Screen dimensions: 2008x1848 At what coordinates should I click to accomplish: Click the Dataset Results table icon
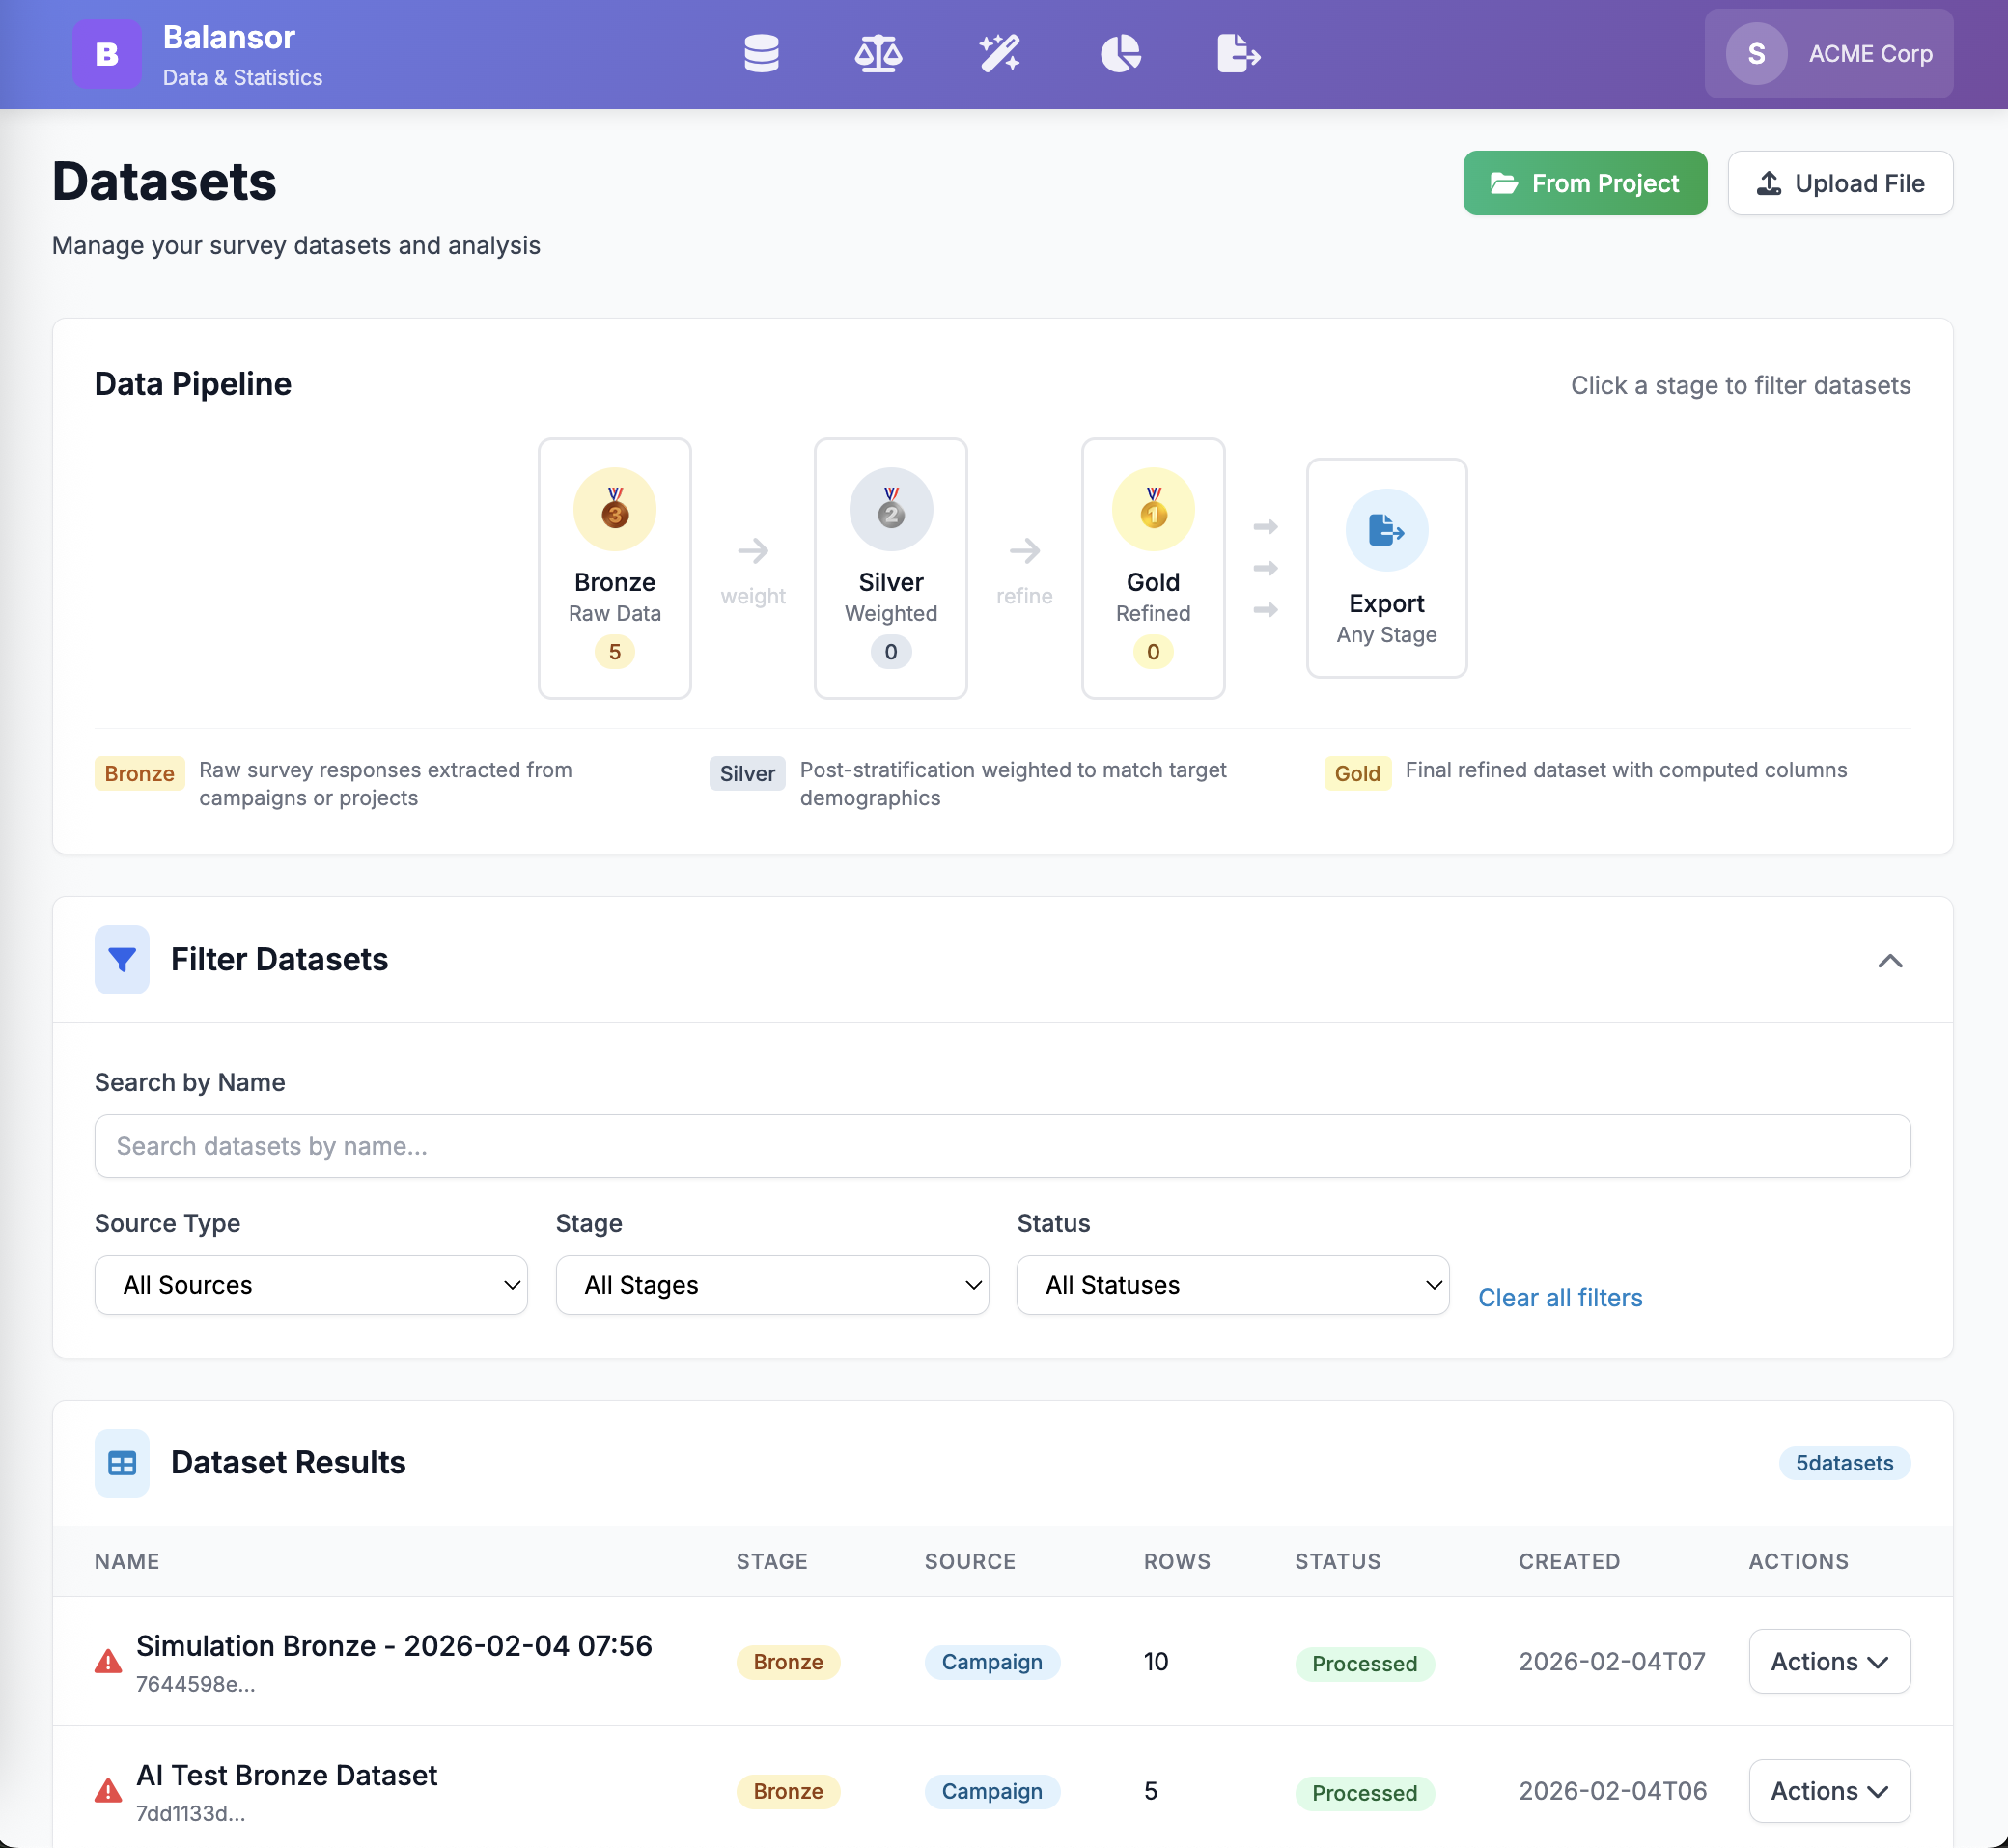[121, 1462]
